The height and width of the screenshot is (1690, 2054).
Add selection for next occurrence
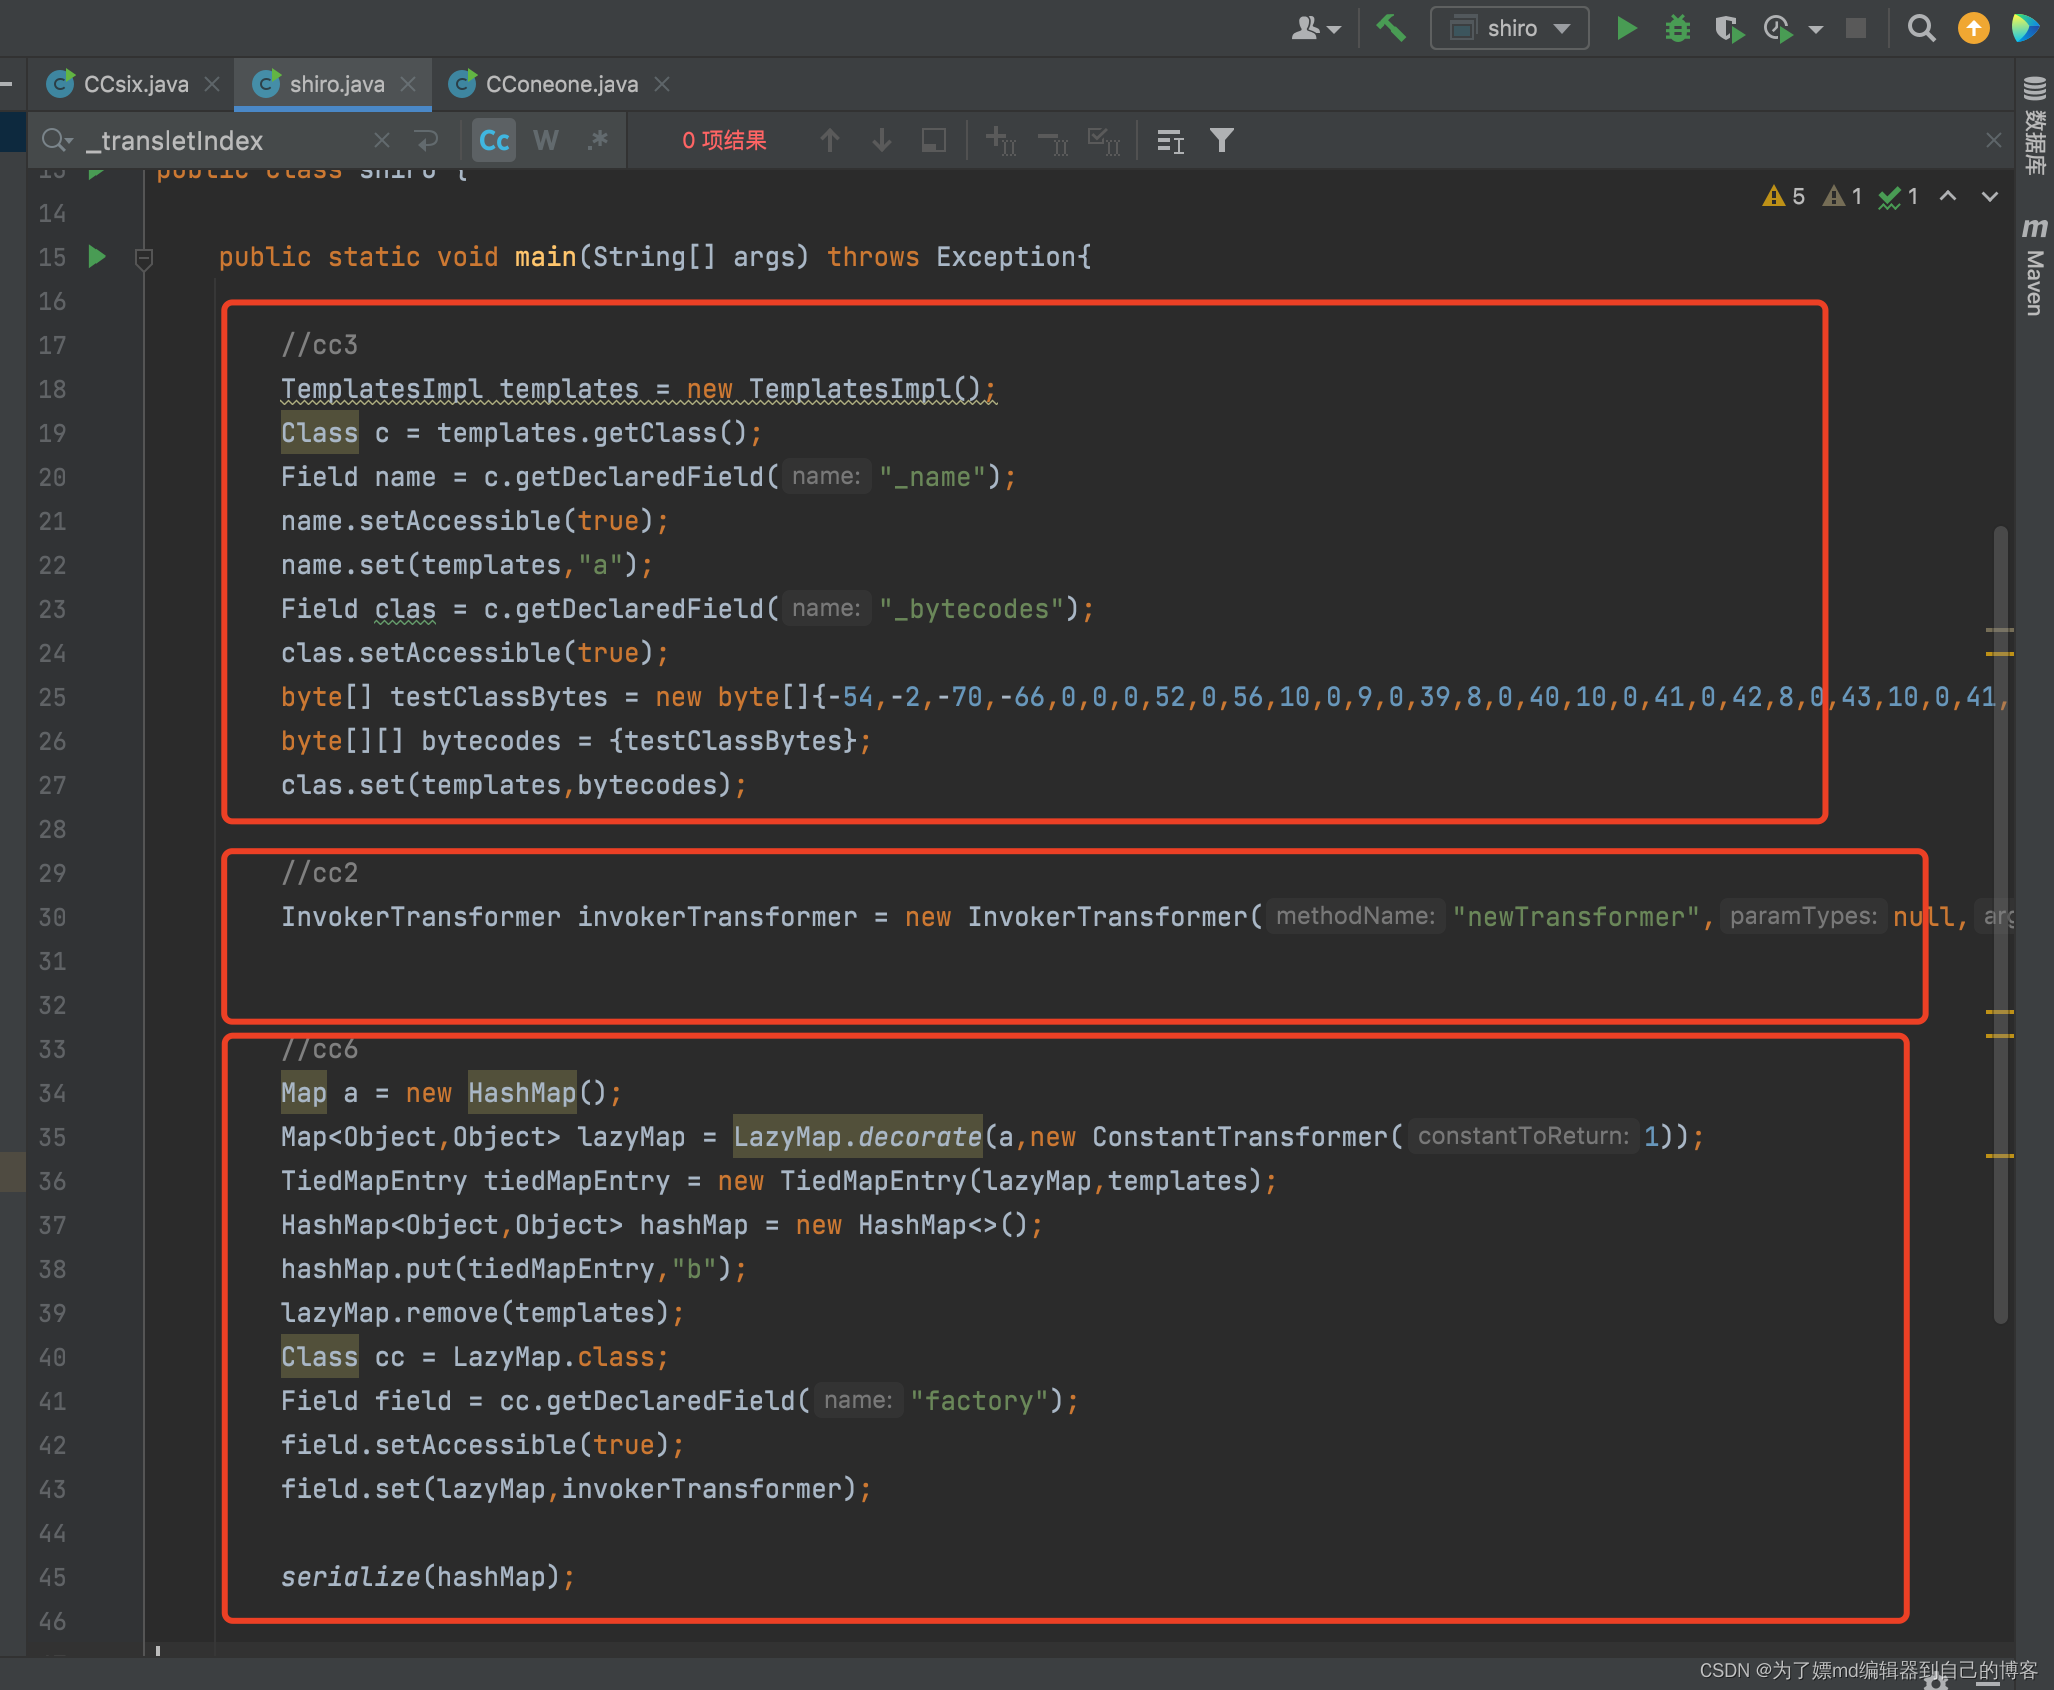[x=1001, y=141]
